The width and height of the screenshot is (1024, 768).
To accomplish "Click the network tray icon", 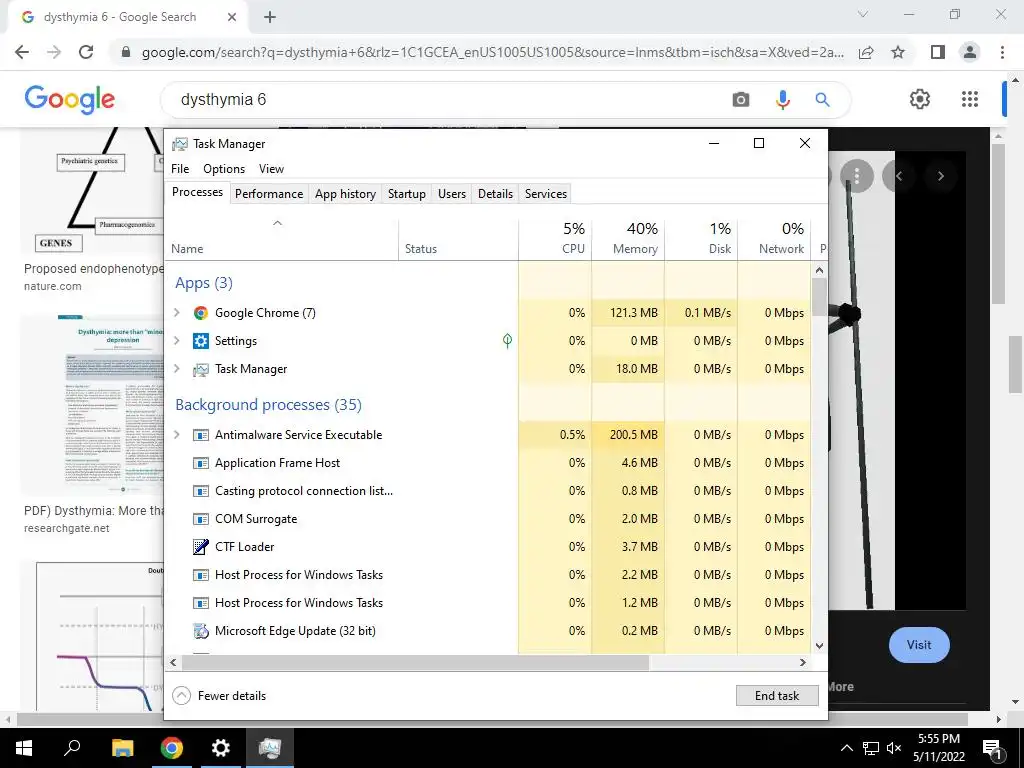I will point(871,748).
